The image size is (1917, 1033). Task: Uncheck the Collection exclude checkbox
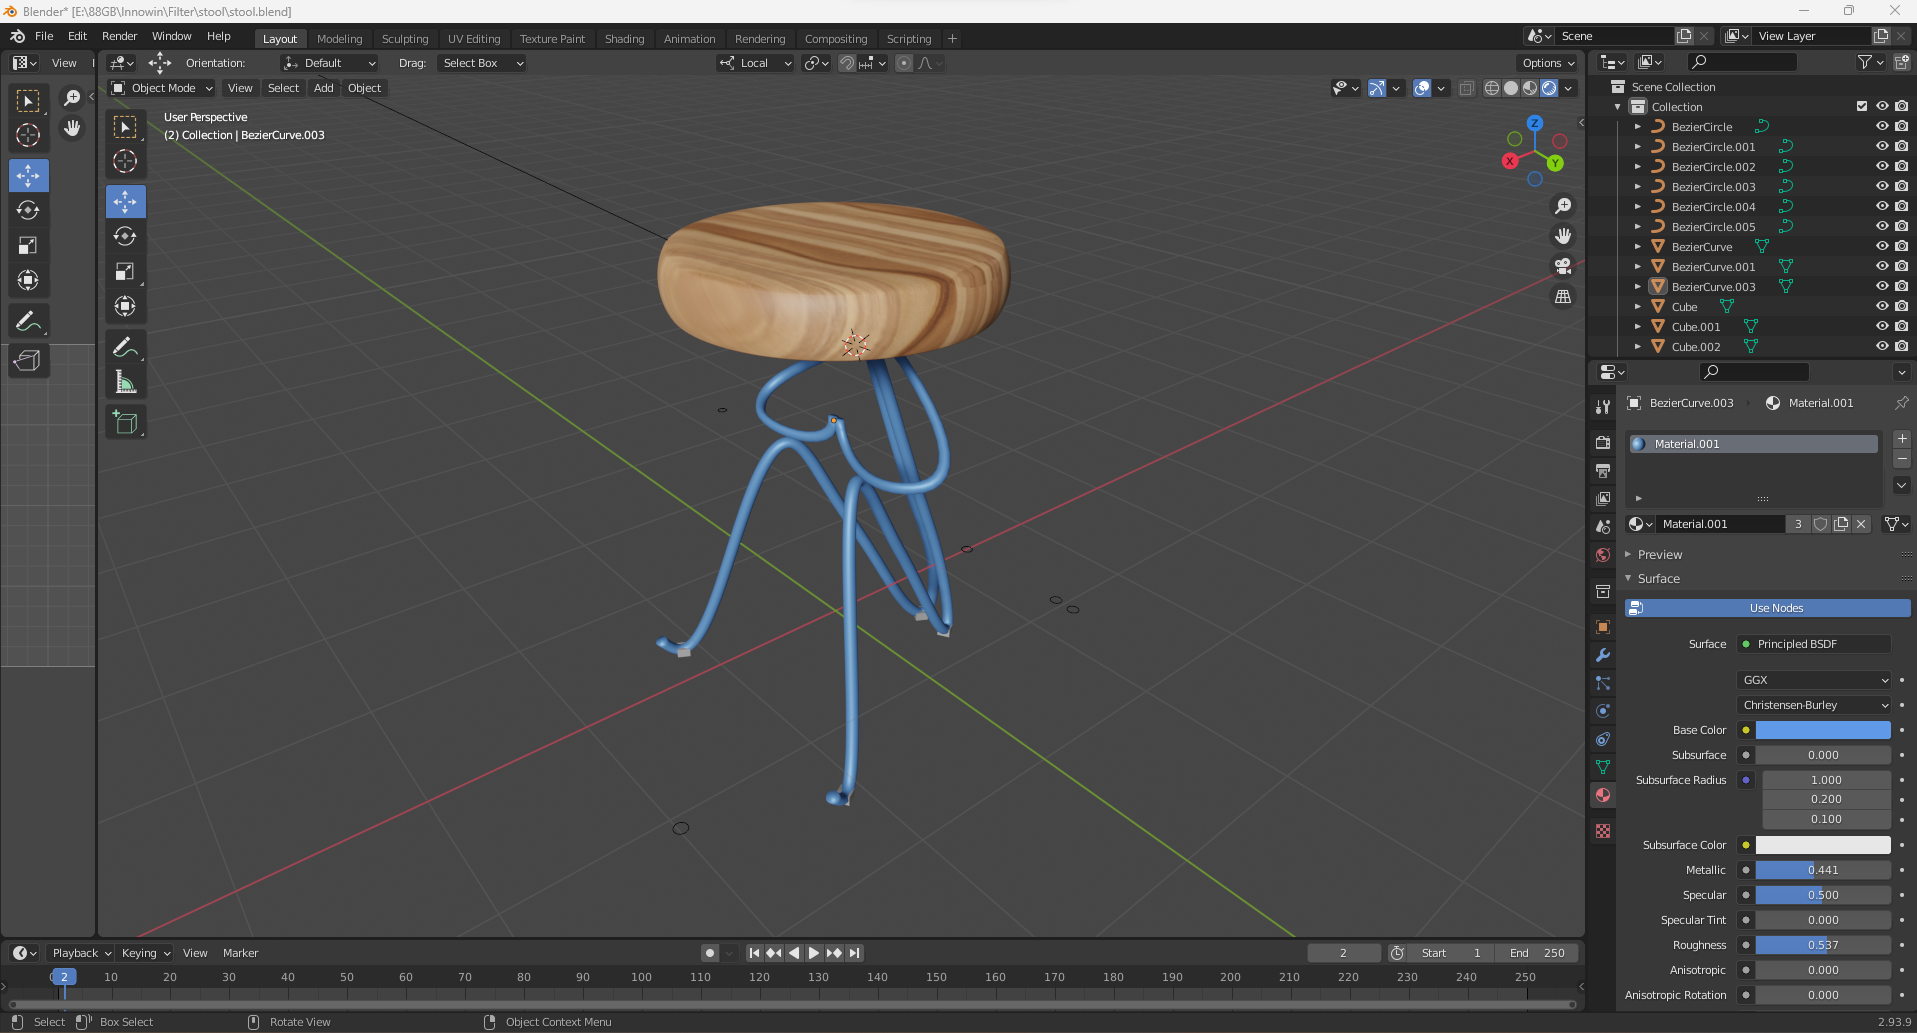[x=1862, y=107]
